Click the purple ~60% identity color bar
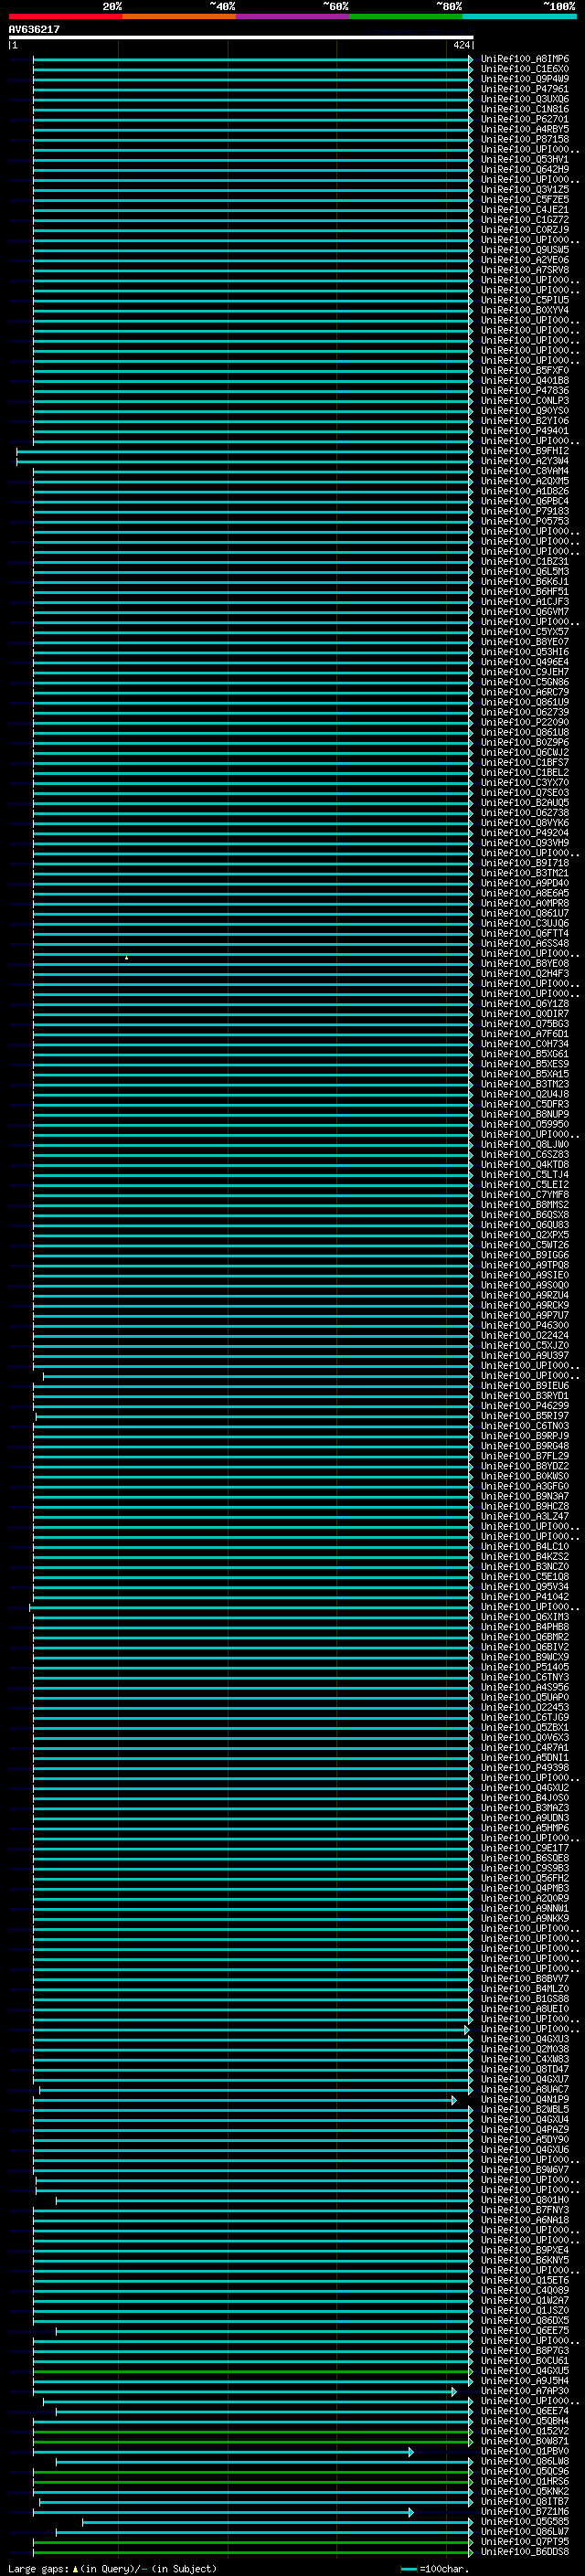 [293, 16]
